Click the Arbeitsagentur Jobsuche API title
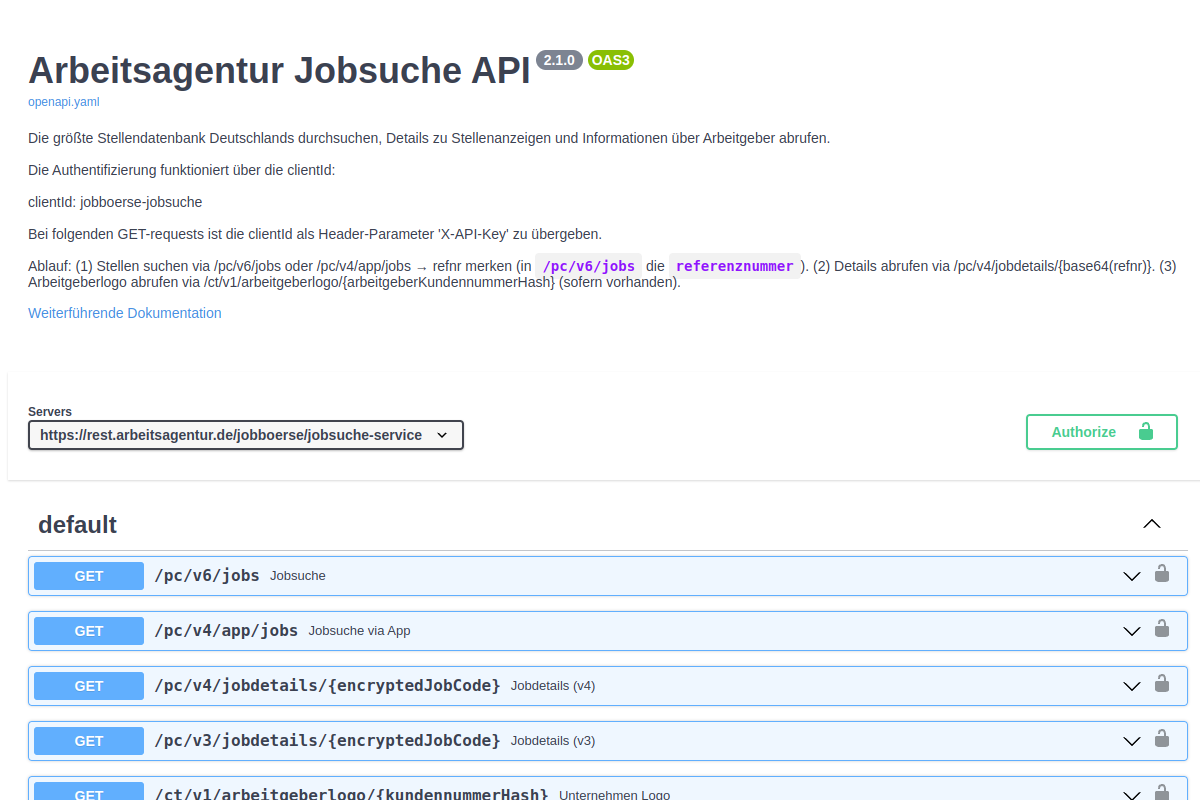The width and height of the screenshot is (1200, 800). [279, 71]
